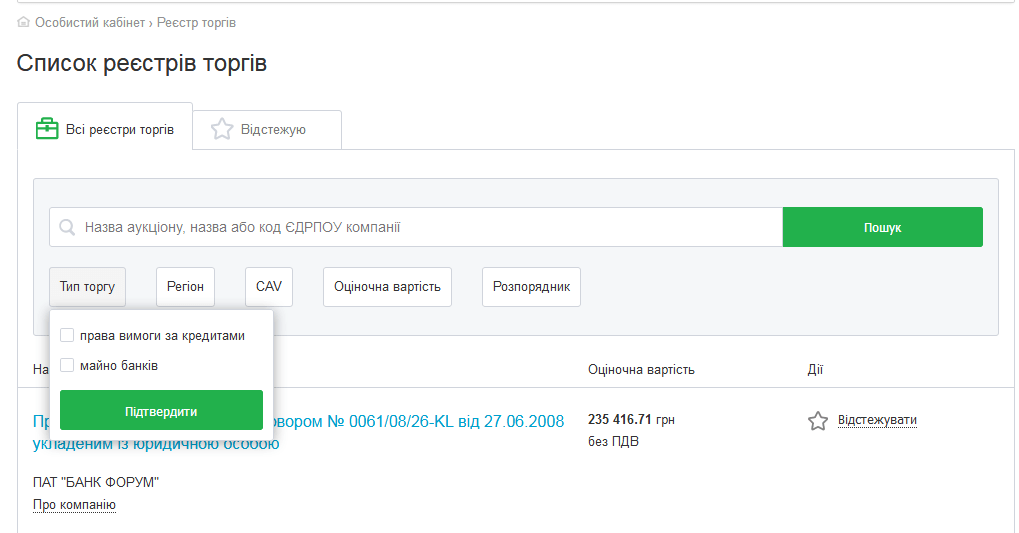Image resolution: width=1019 pixels, height=533 pixels.
Task: Click the star icon beside Відстежувати
Action: click(818, 421)
